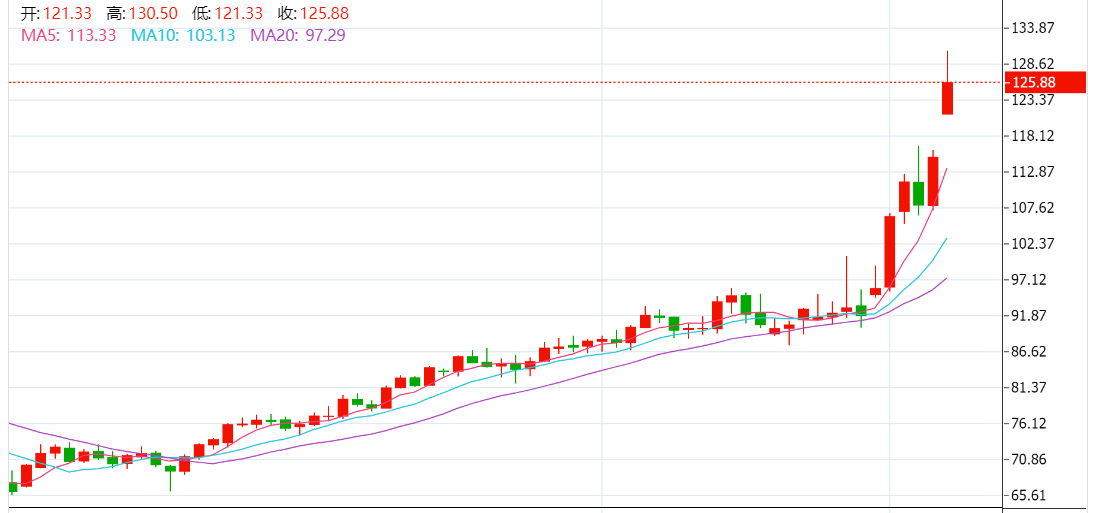
Task: Click the red current-price tag 125.88
Action: tap(1046, 82)
